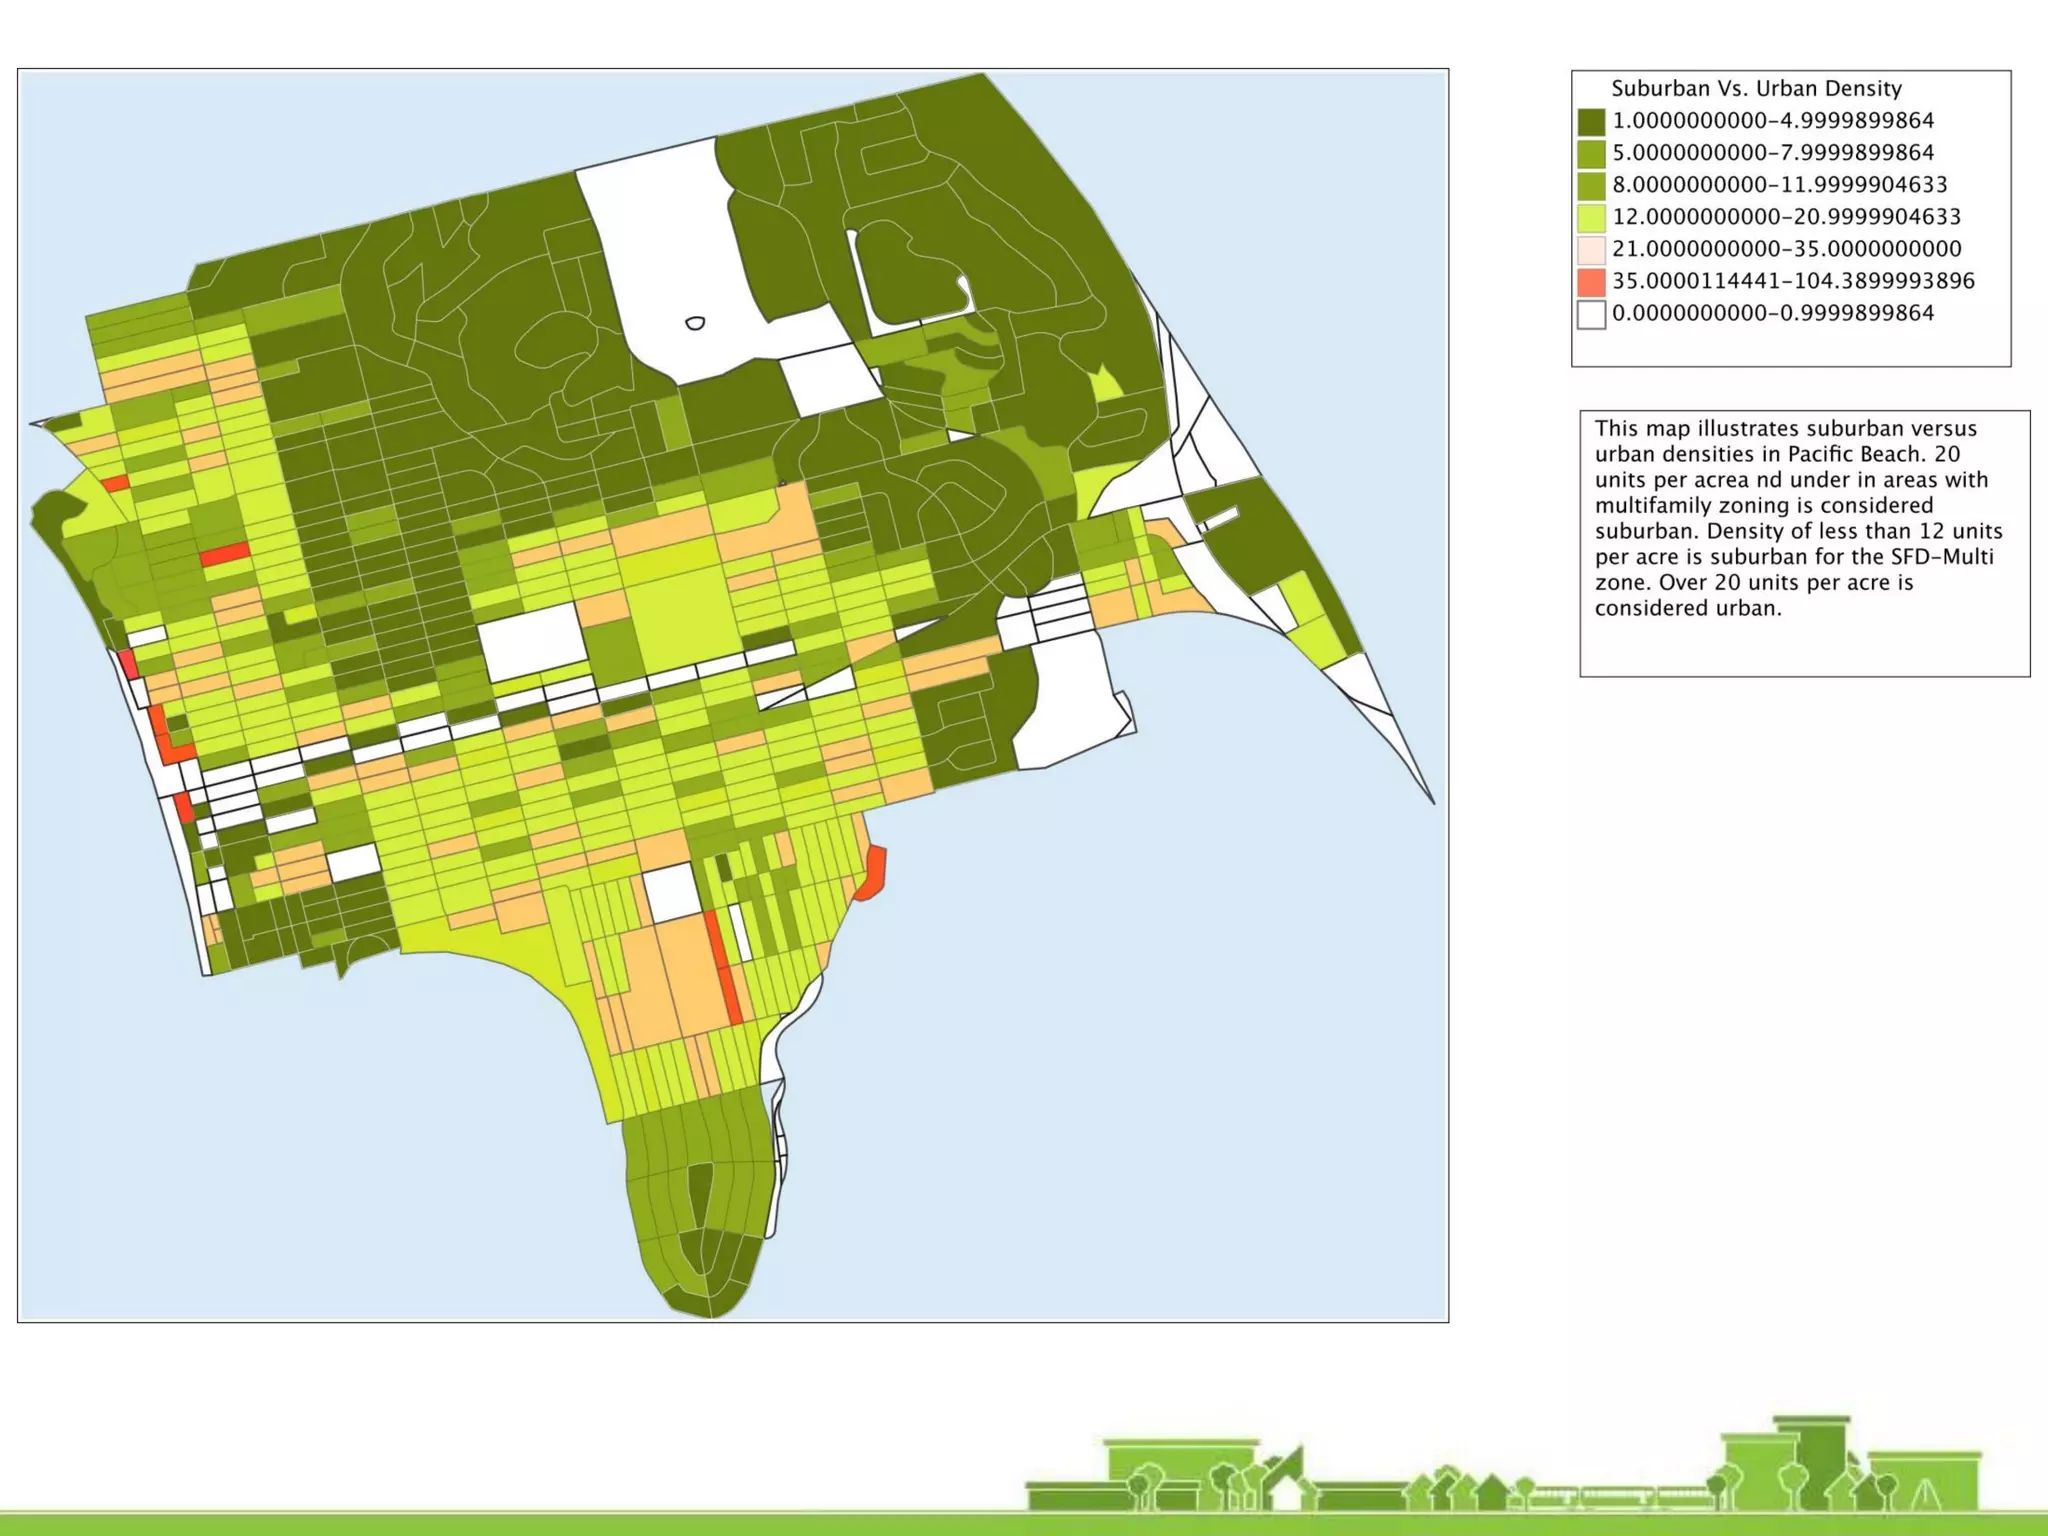Click the '0.0000000000-0.9999899864' legend label
This screenshot has height=1536, width=2048.
[x=1773, y=313]
